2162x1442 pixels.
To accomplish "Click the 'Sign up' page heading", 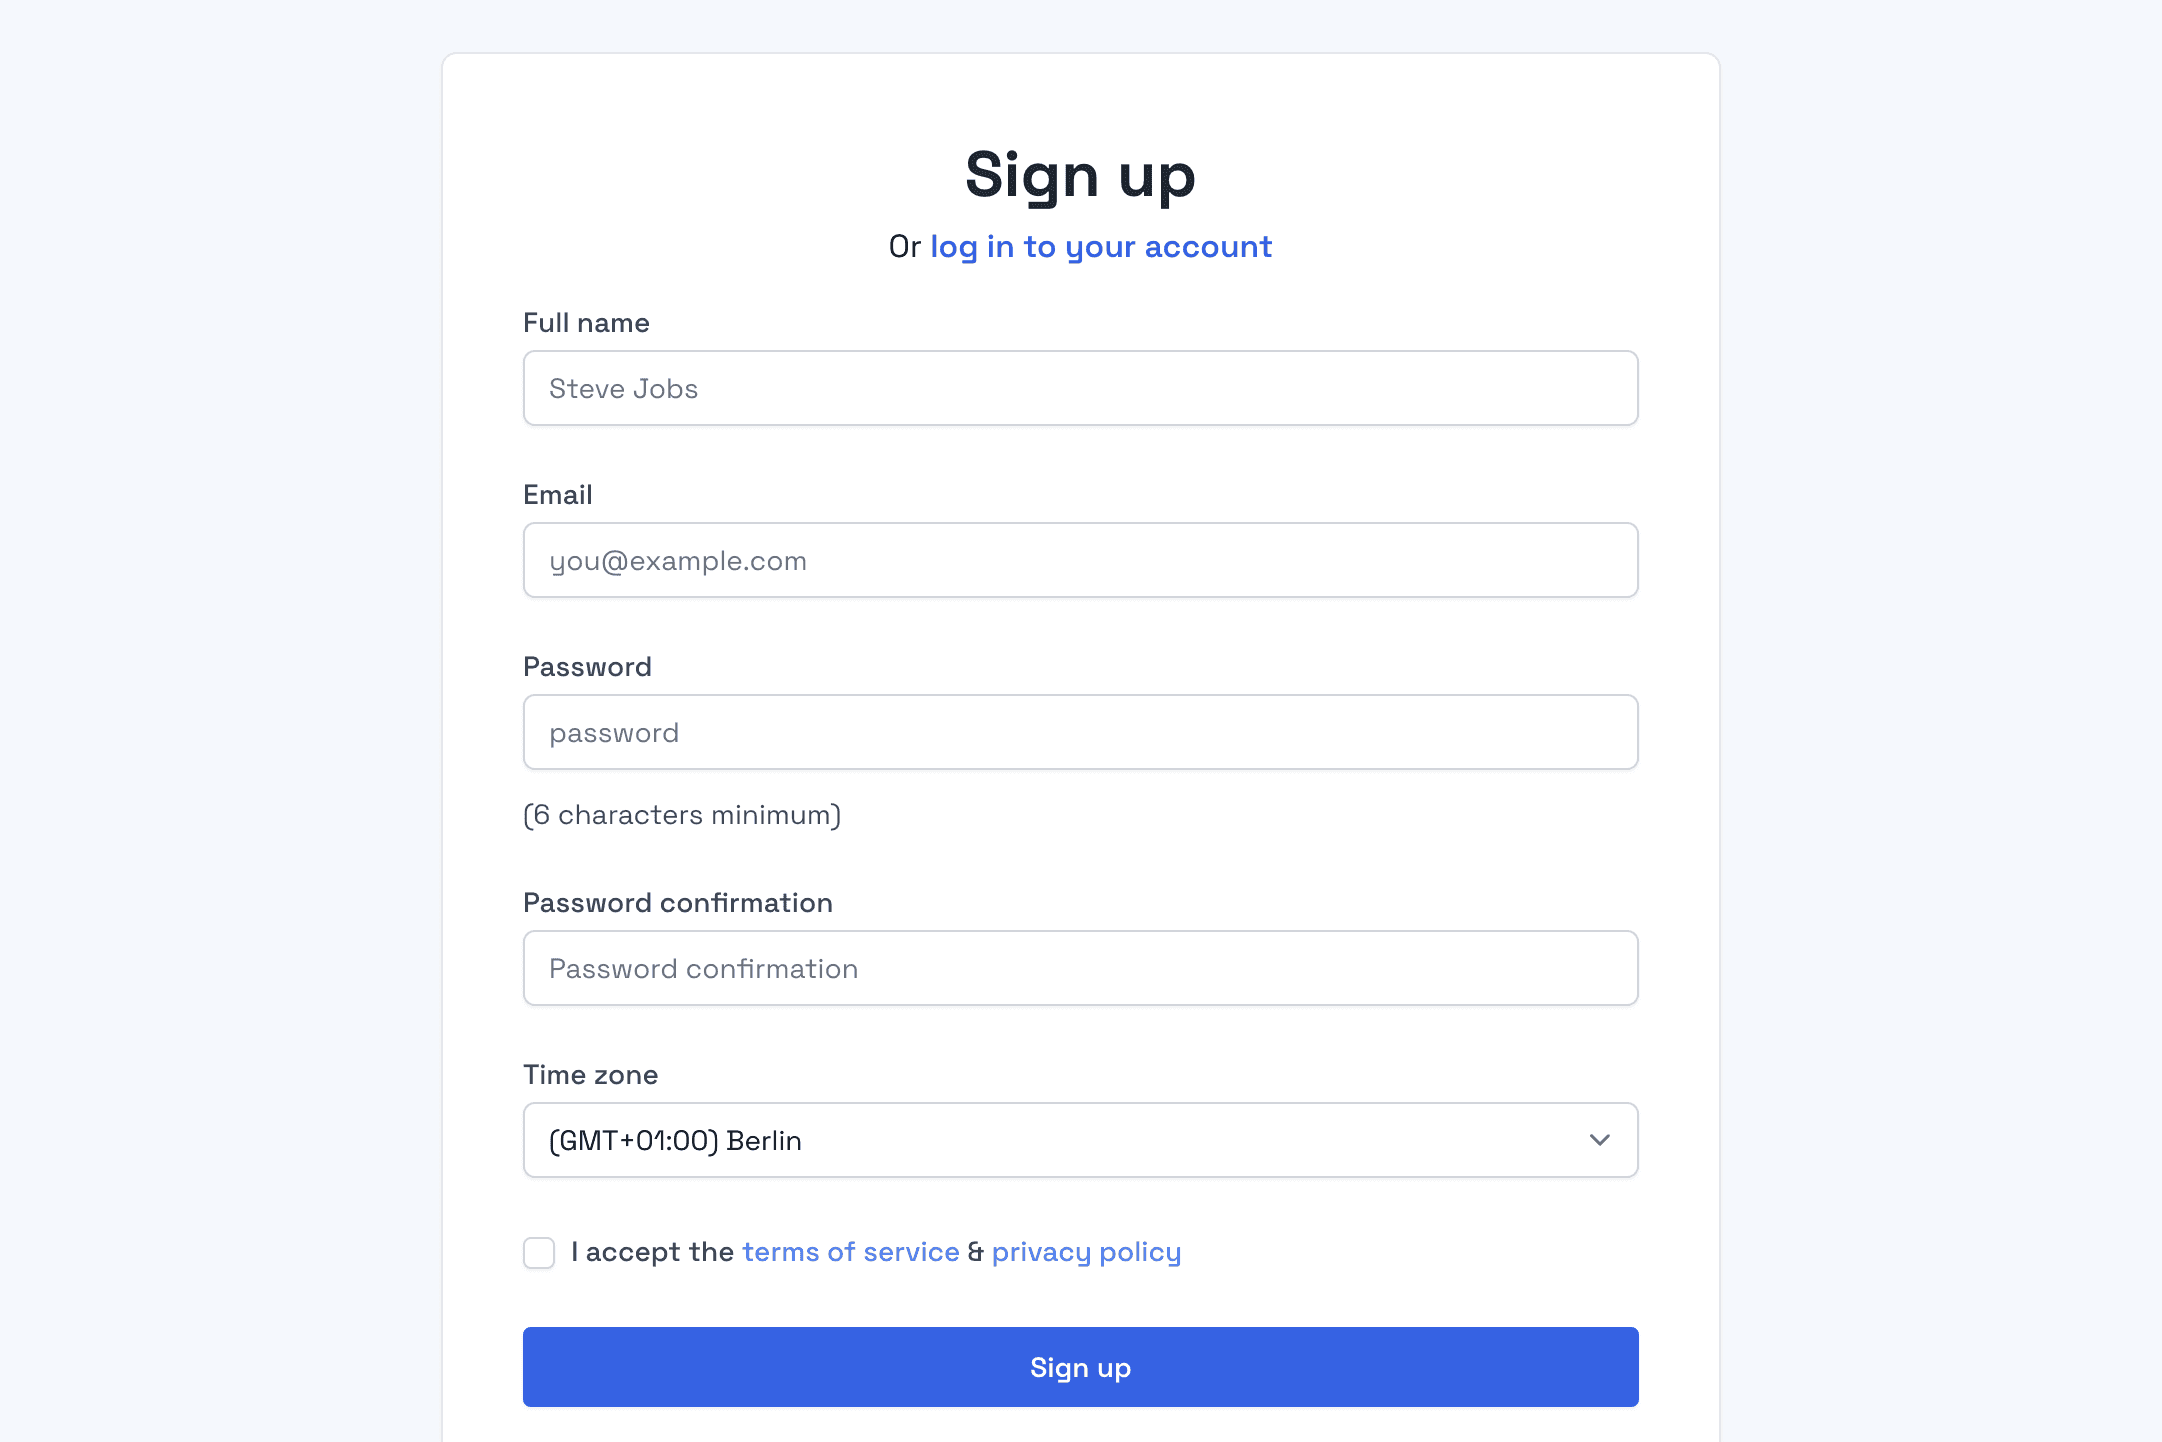I will pos(1080,175).
